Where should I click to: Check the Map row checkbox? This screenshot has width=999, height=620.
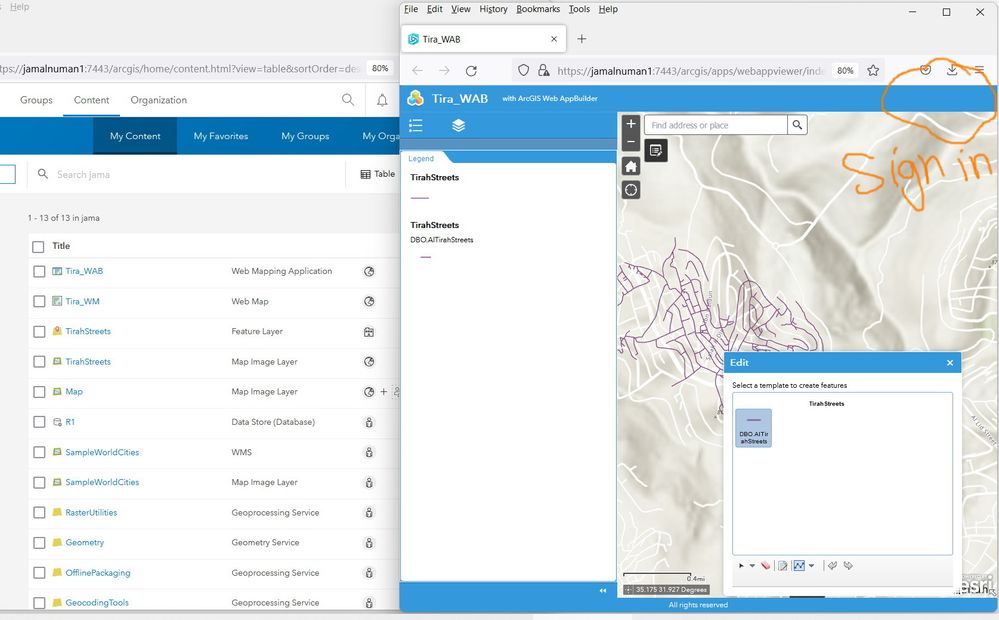coord(39,392)
